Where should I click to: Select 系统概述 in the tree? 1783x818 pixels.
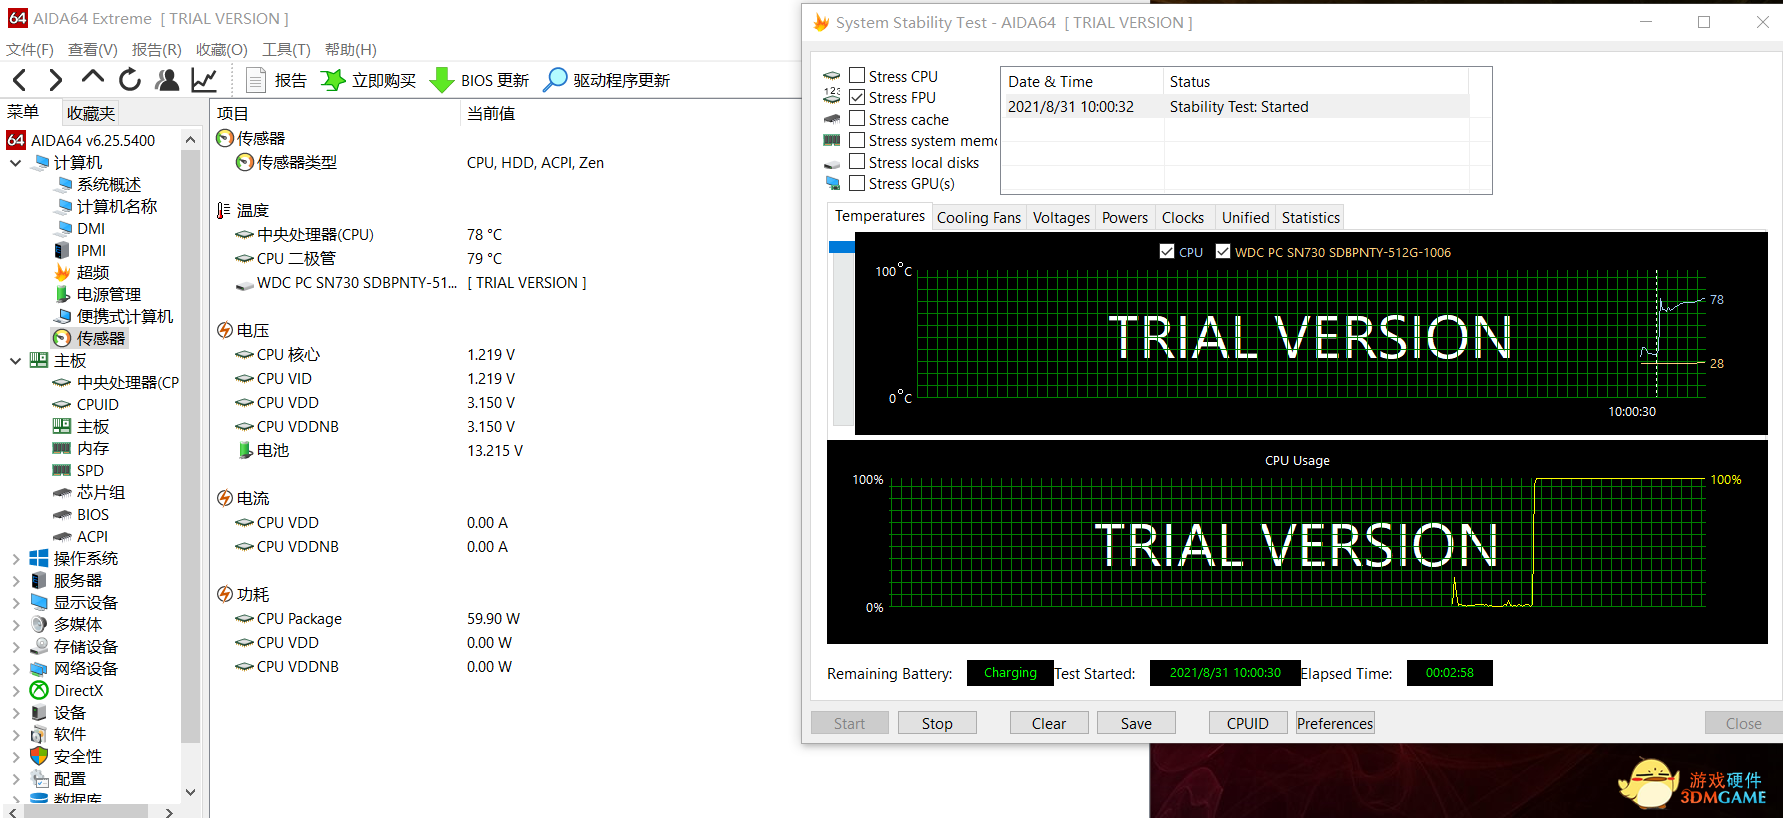(109, 185)
